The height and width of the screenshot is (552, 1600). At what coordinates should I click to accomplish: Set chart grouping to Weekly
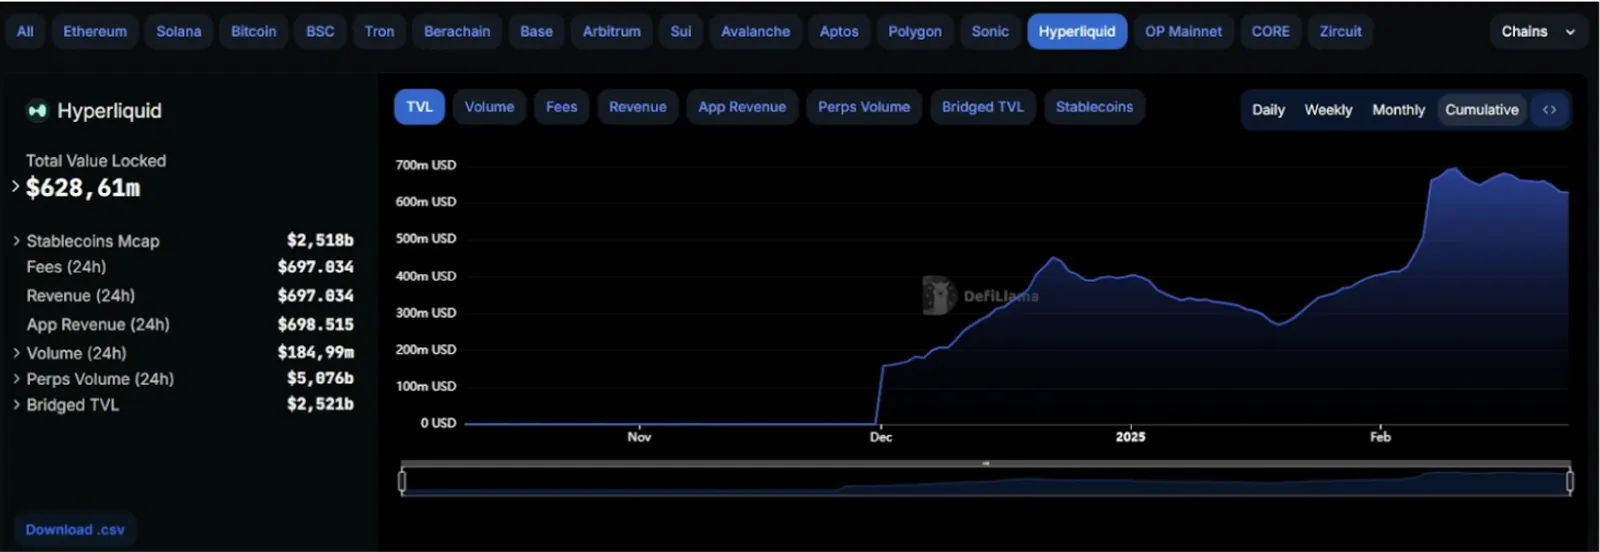coord(1328,110)
